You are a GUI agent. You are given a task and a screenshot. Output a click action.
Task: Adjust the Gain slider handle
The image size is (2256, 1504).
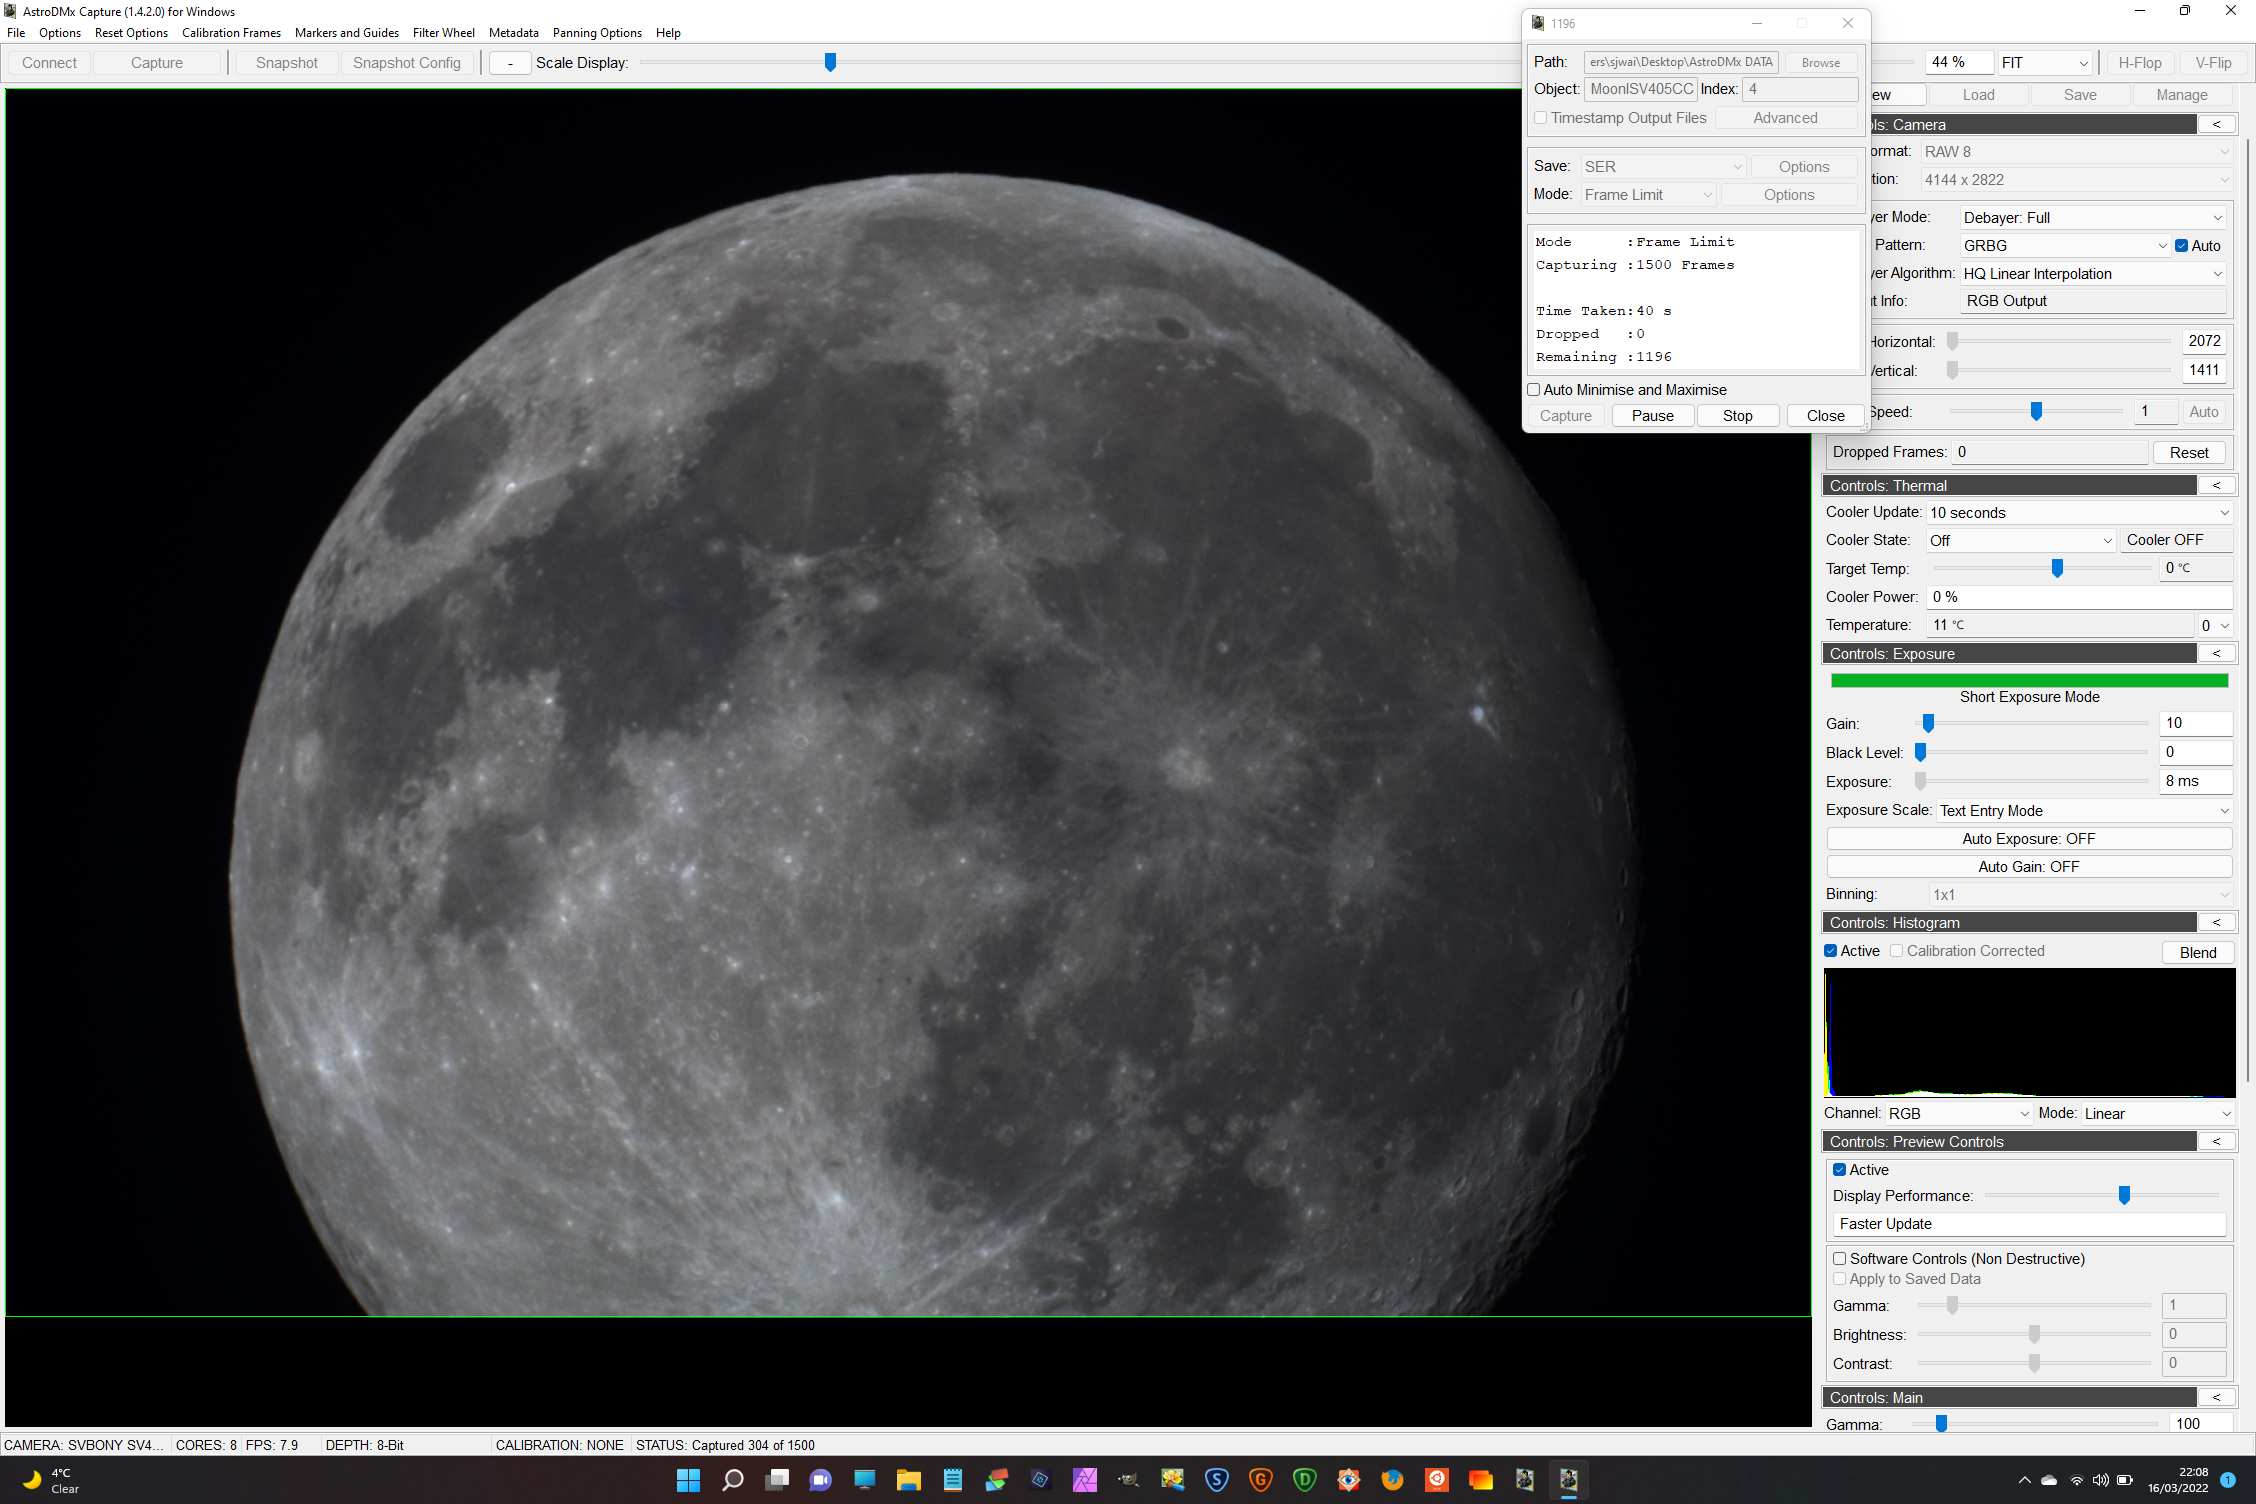click(x=1928, y=724)
